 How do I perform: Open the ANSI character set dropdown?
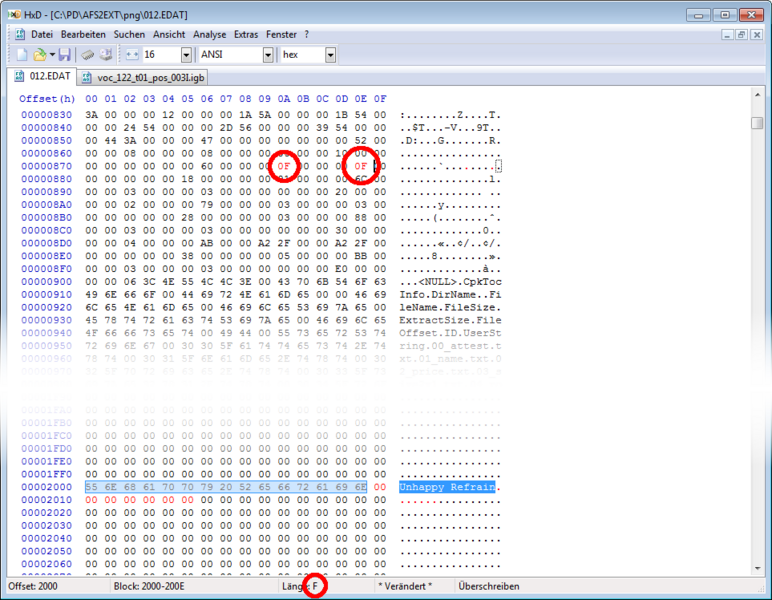coord(268,54)
